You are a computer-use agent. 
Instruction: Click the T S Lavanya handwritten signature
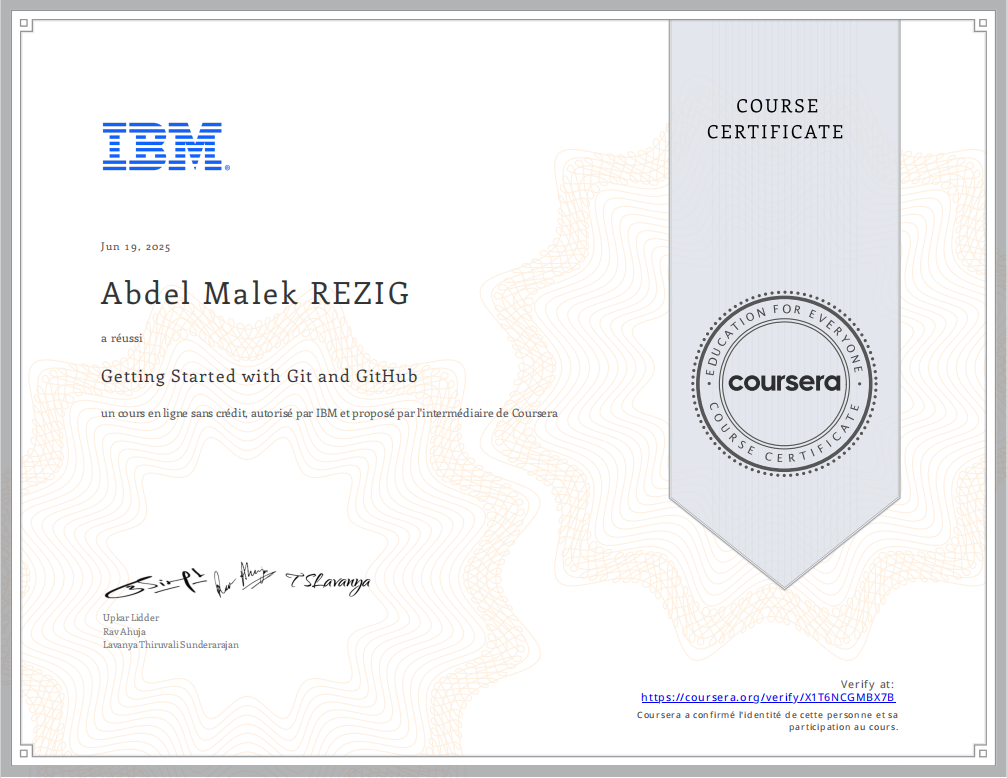[327, 582]
